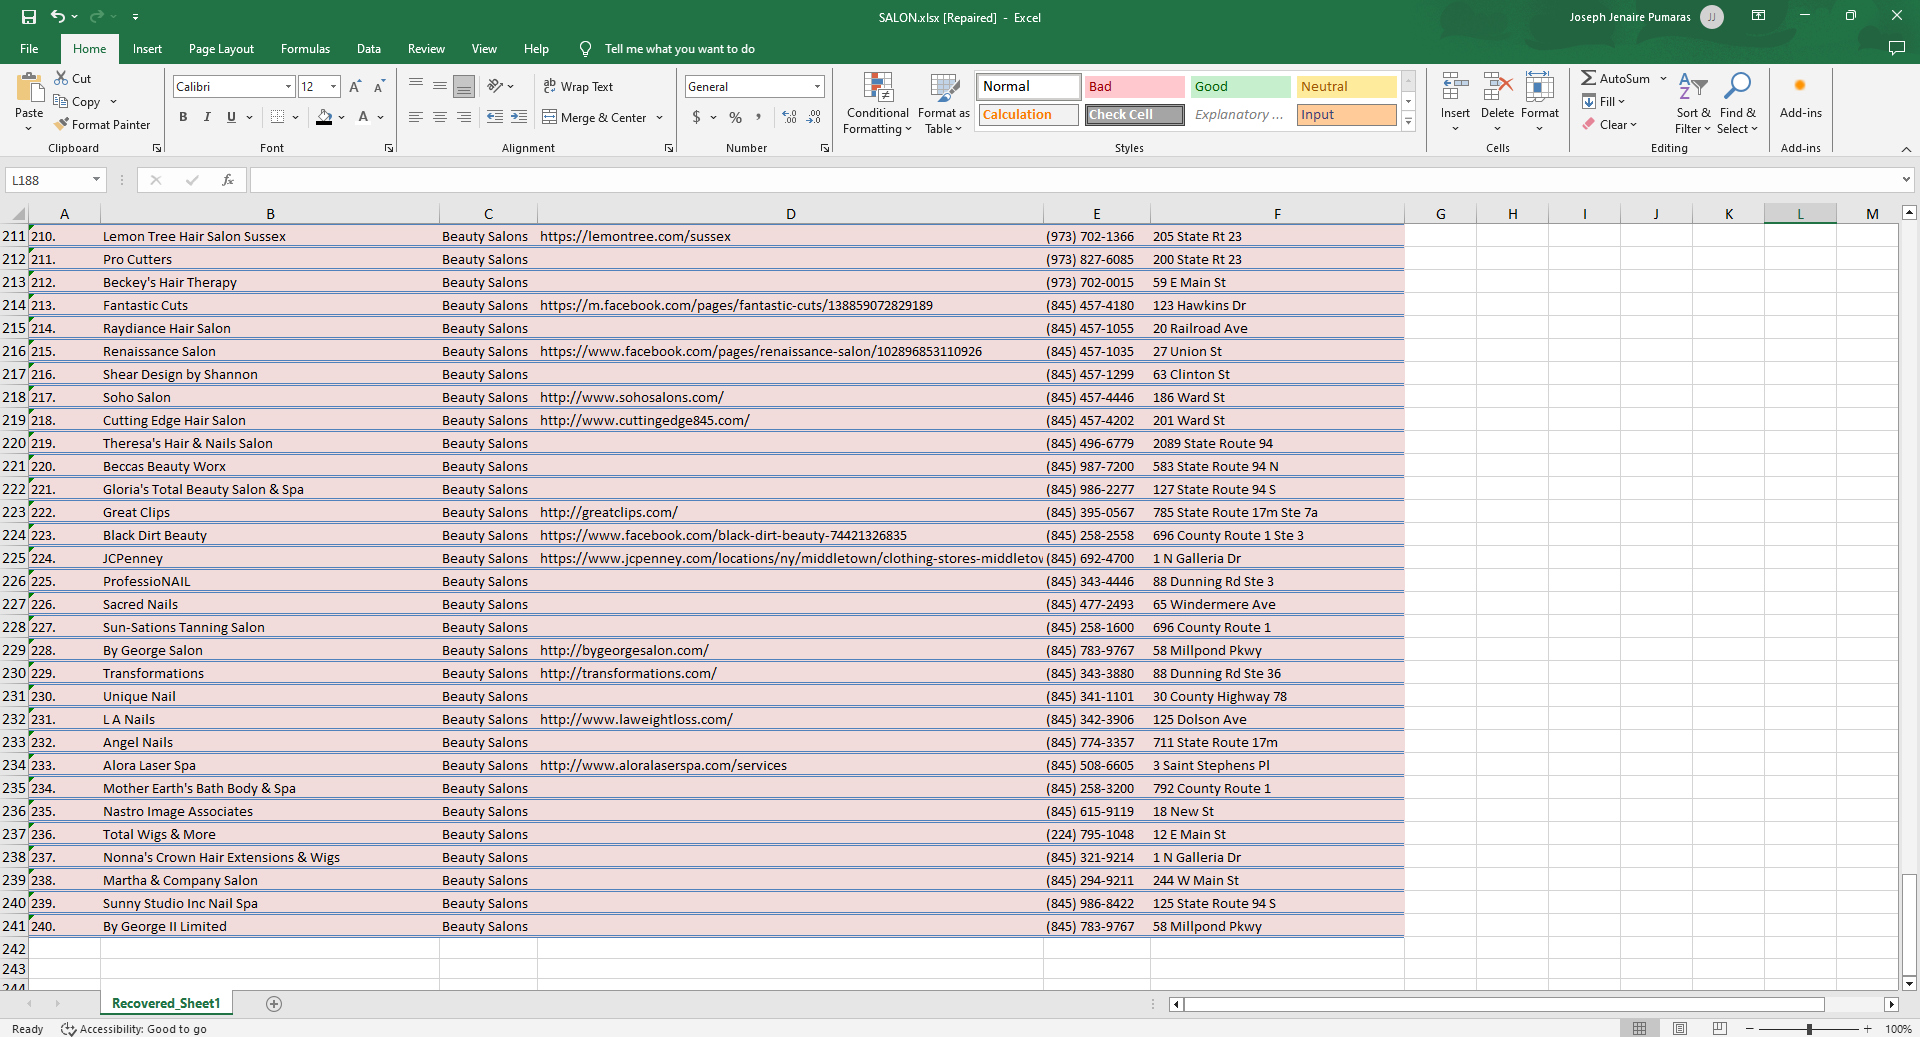This screenshot has width=1920, height=1037.
Task: Click the Save icon in title bar
Action: point(29,17)
